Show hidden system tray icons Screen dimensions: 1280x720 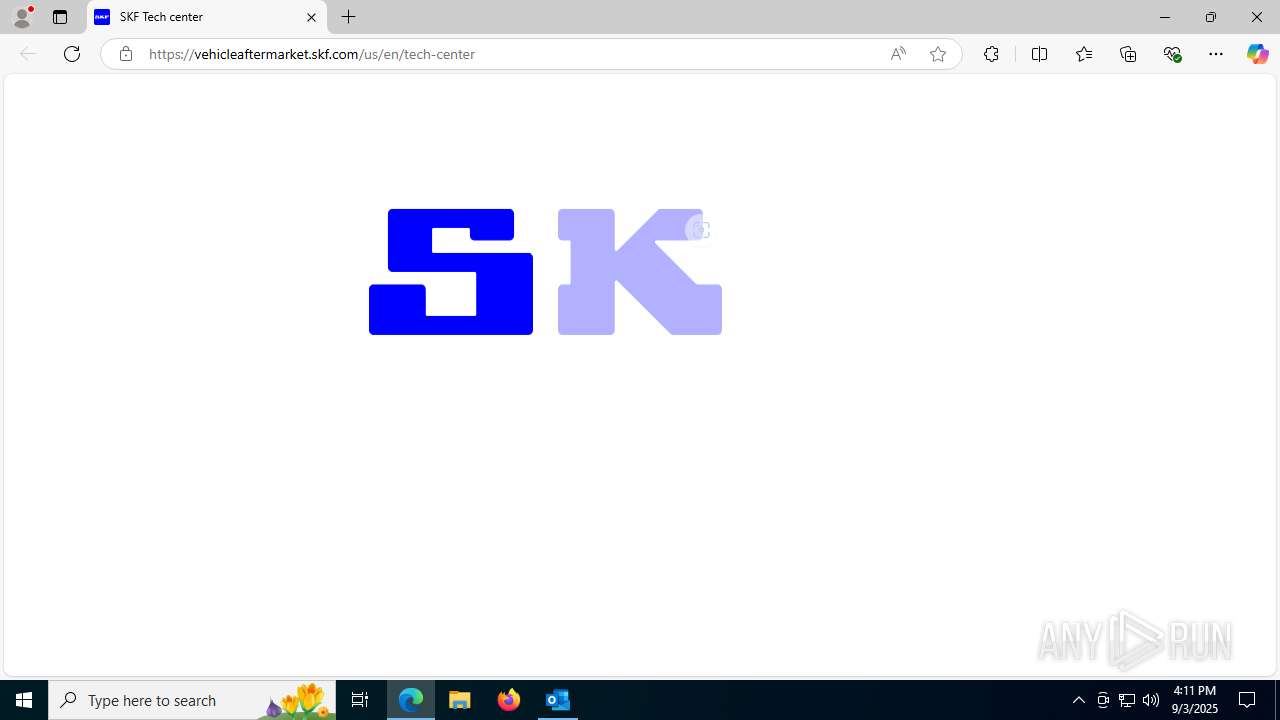pyautogui.click(x=1079, y=700)
